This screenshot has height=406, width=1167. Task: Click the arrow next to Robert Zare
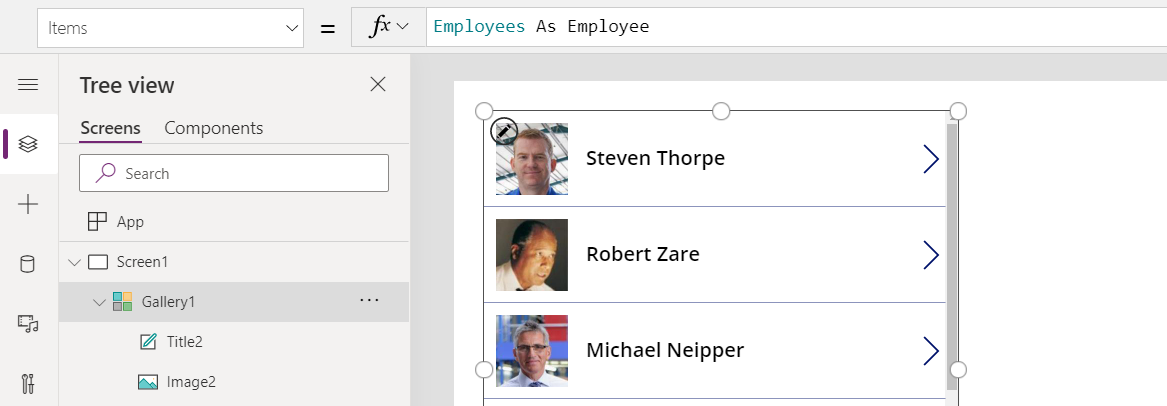click(x=930, y=255)
